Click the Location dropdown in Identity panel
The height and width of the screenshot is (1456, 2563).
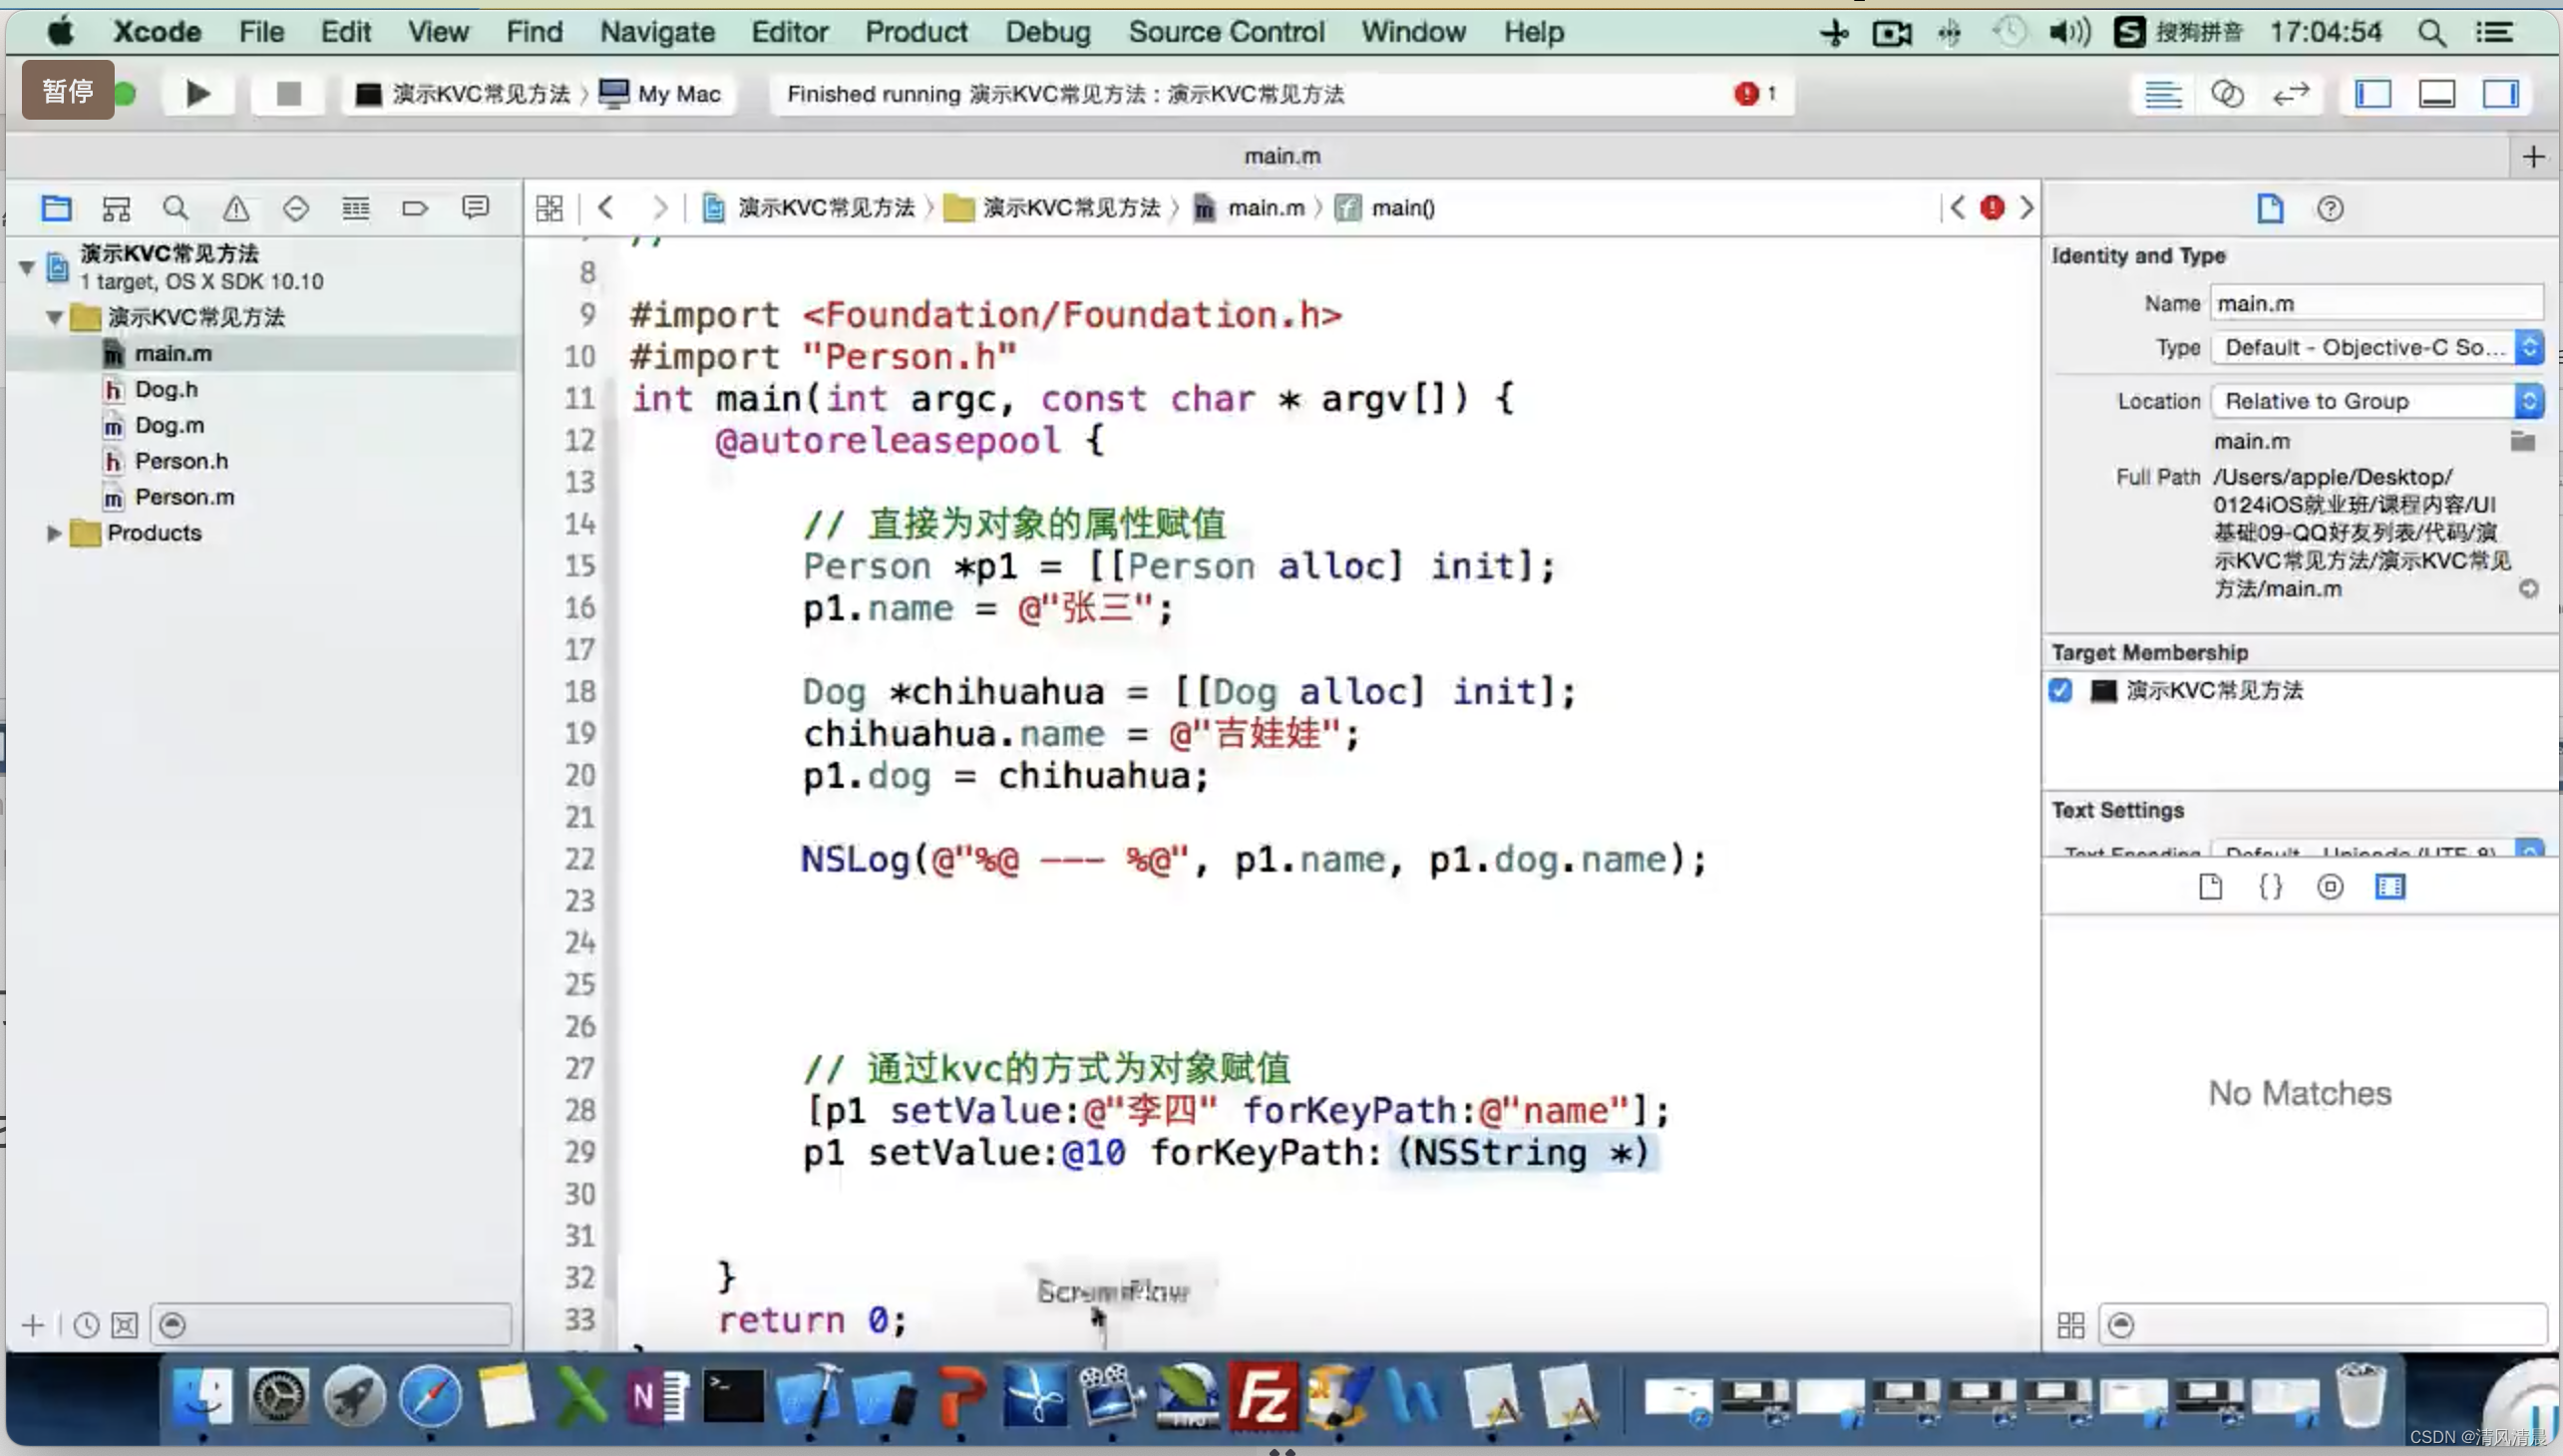click(2375, 400)
